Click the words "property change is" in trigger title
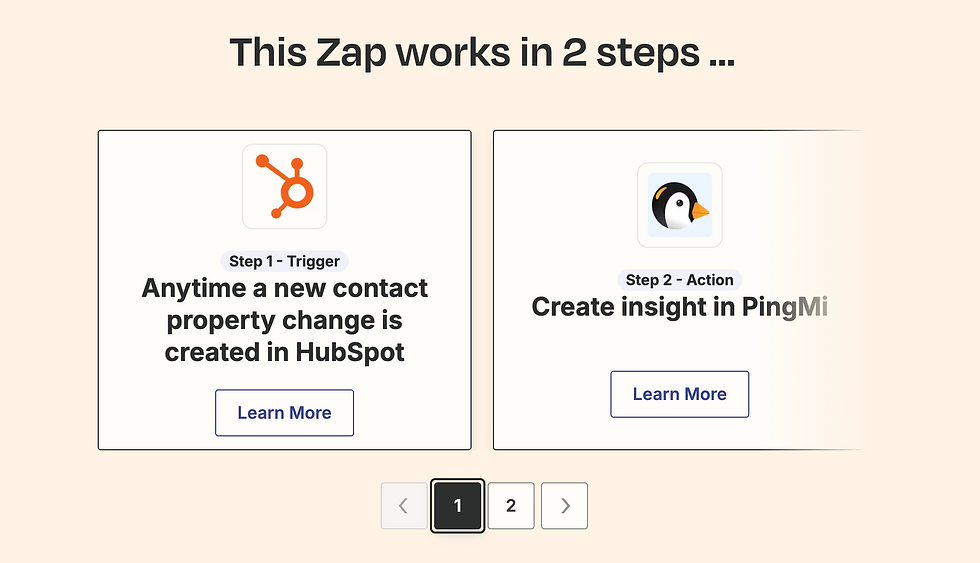 click(x=285, y=321)
